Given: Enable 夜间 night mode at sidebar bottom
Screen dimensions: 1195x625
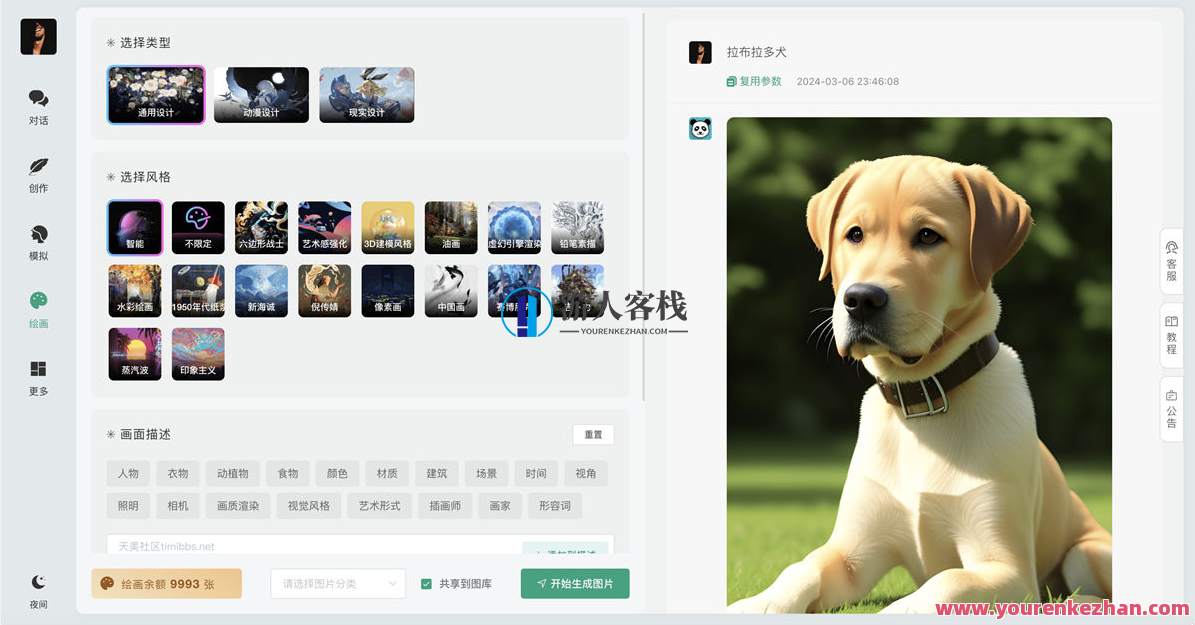Looking at the screenshot, I should 38,590.
